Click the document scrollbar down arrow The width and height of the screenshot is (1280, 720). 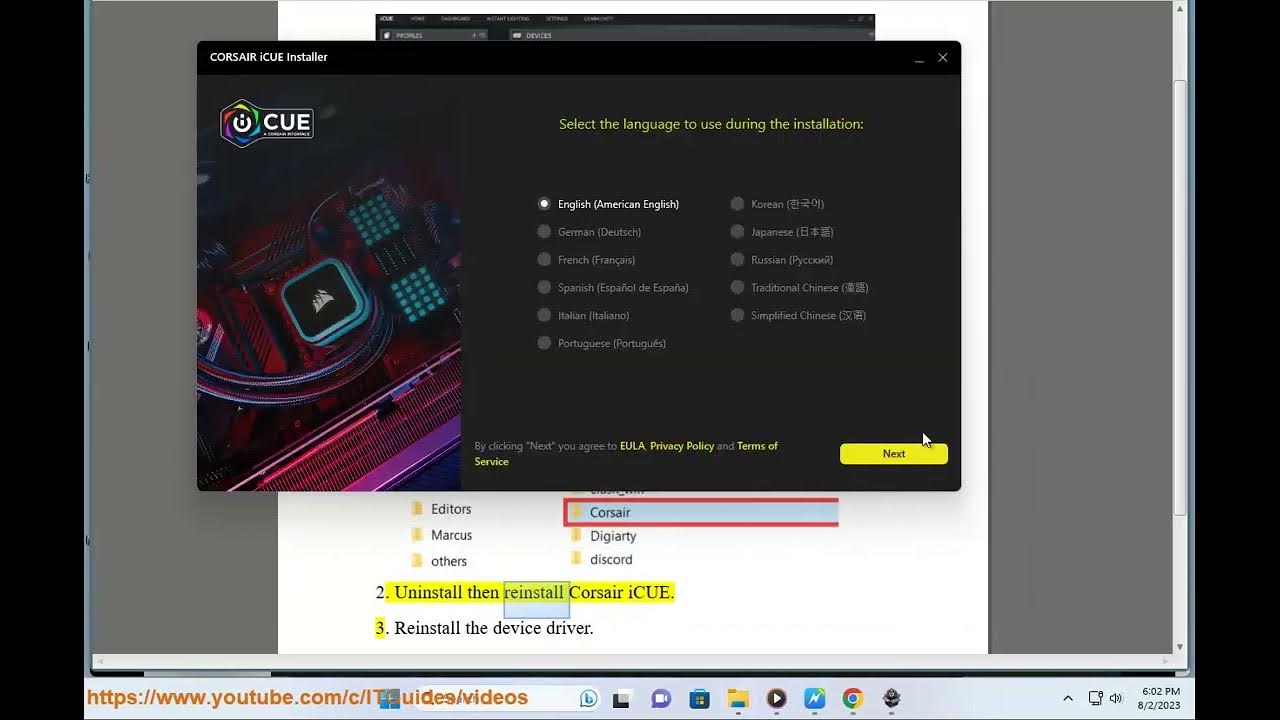coord(1180,647)
